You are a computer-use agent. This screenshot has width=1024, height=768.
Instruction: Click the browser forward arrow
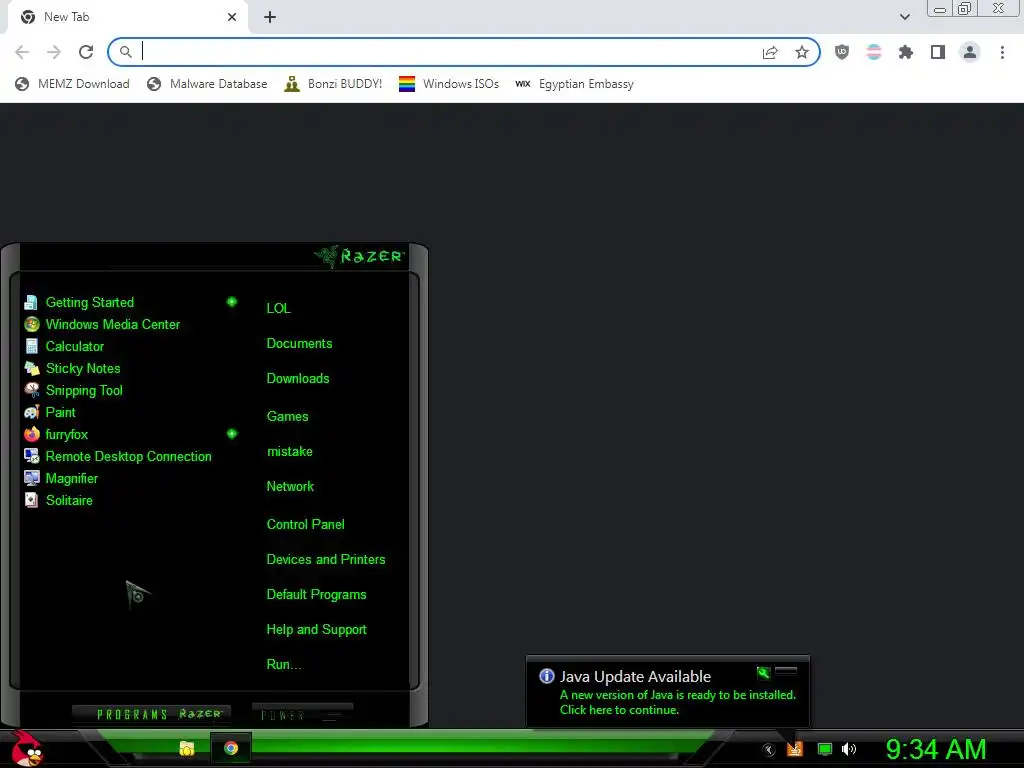tap(54, 52)
